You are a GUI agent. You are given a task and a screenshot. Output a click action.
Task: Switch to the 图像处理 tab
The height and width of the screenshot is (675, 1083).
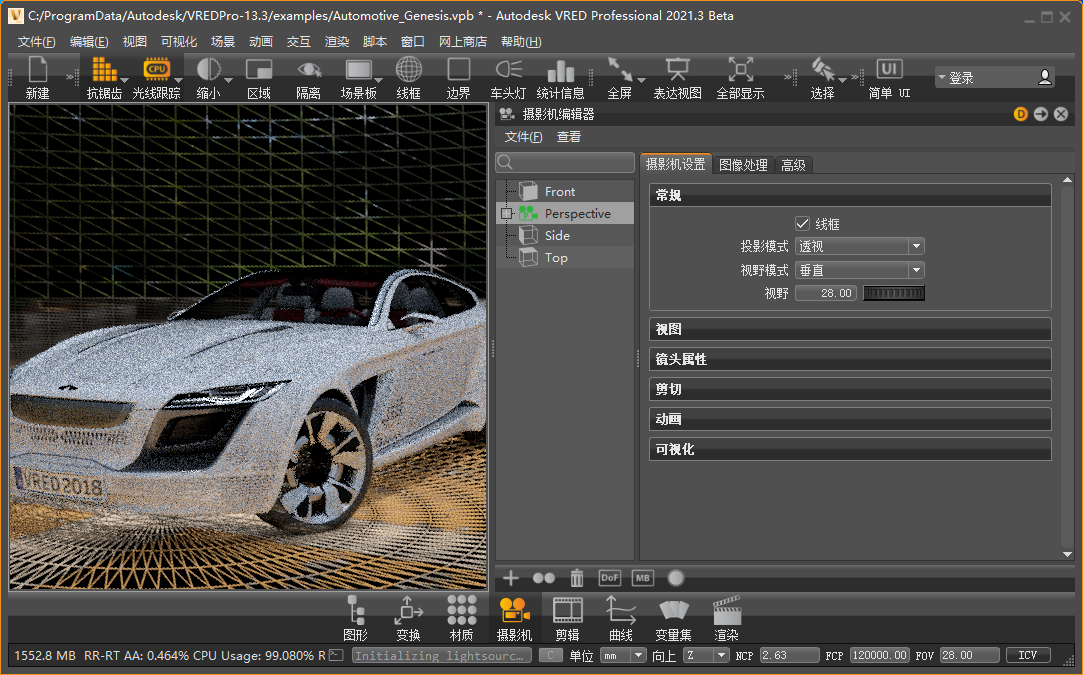743,165
